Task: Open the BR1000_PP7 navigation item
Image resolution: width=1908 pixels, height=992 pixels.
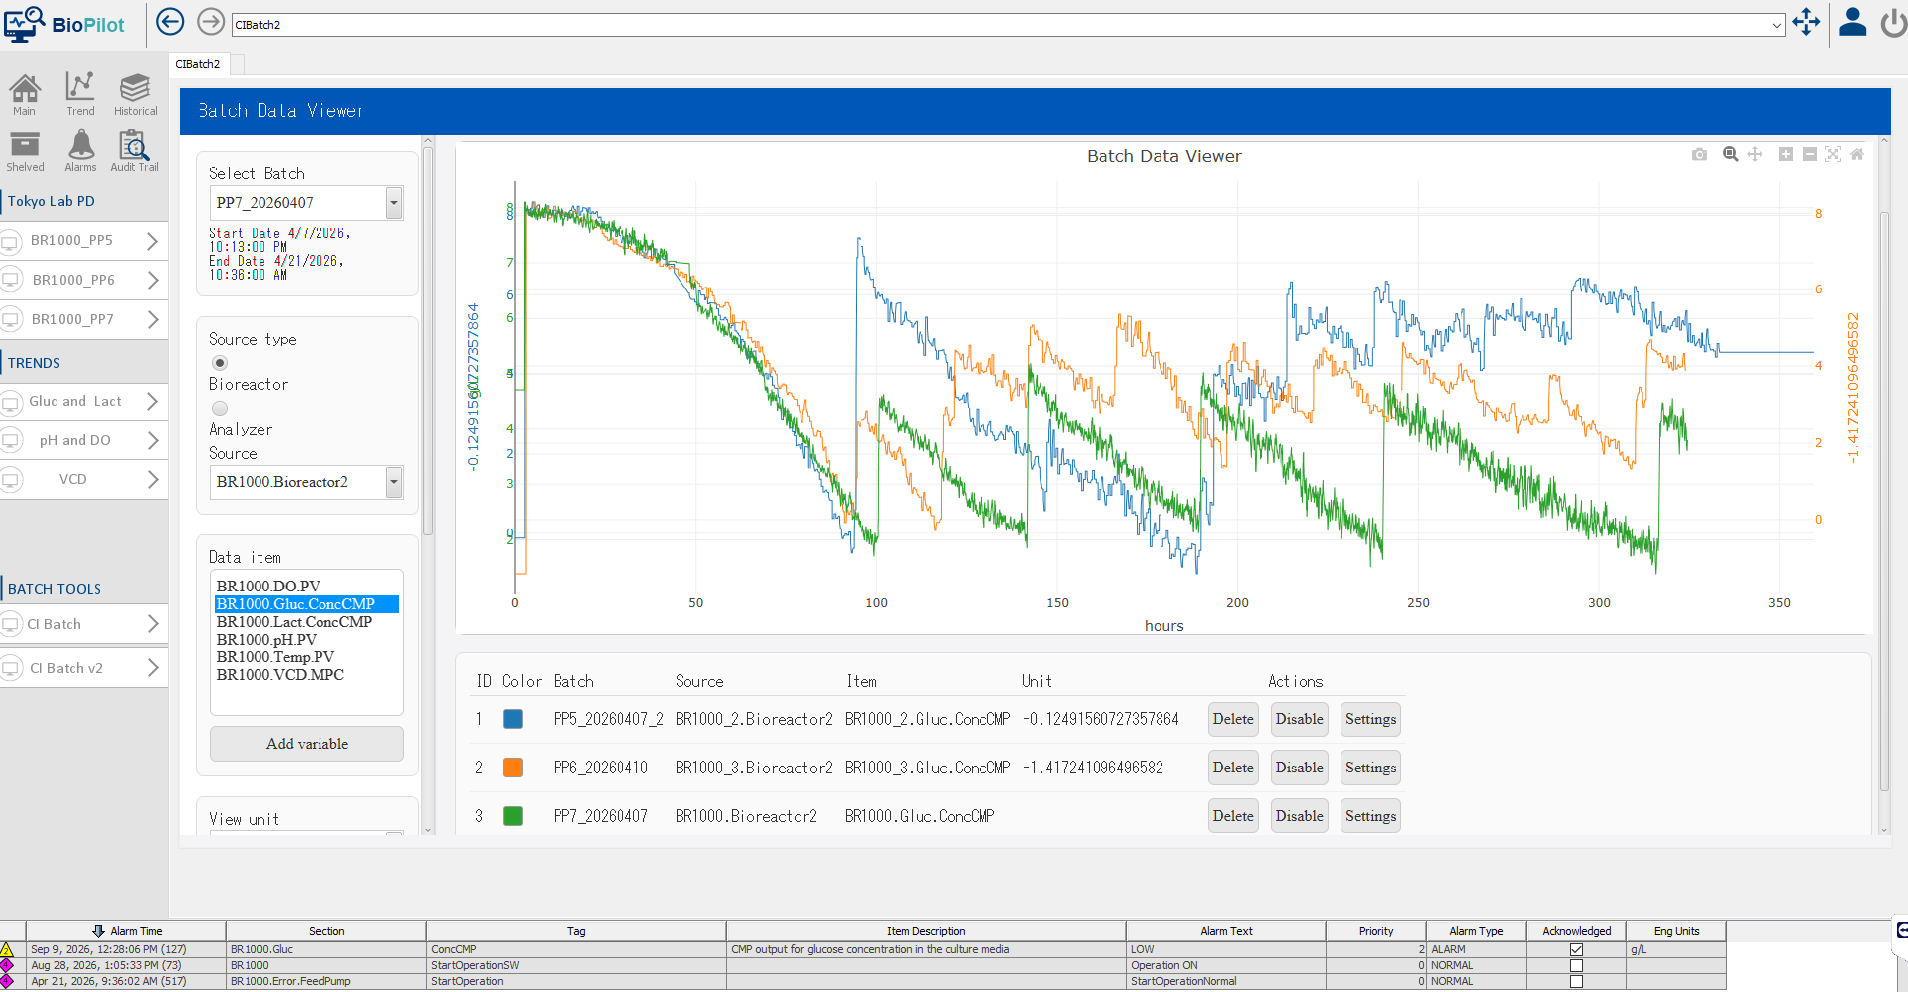Action: click(84, 319)
